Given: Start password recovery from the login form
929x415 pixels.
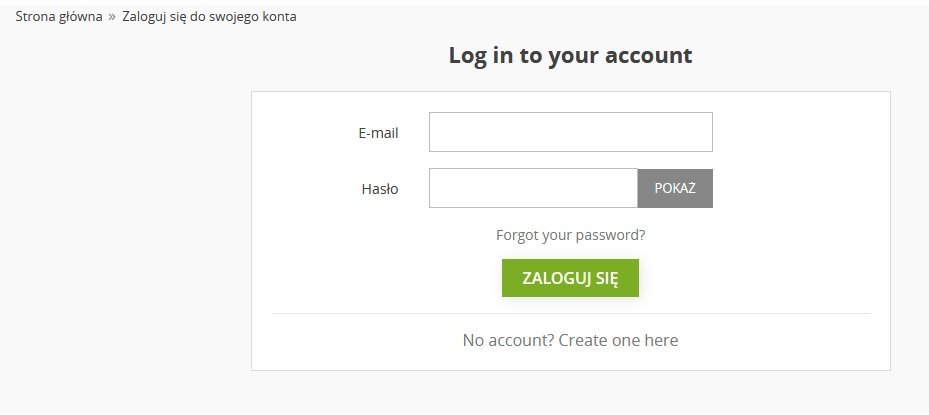Looking at the screenshot, I should 570,236.
